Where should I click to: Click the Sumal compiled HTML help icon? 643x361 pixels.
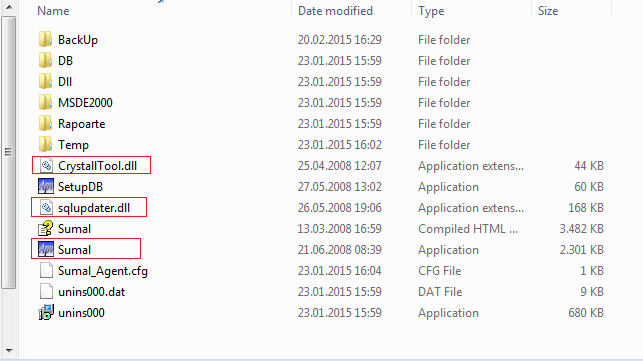tap(46, 228)
